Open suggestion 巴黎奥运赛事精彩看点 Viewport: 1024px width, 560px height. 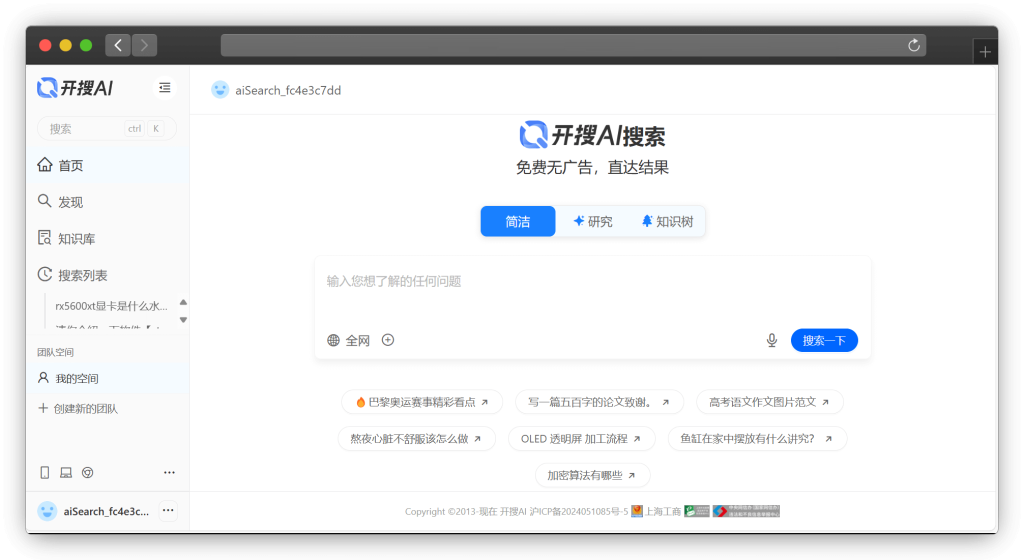422,402
